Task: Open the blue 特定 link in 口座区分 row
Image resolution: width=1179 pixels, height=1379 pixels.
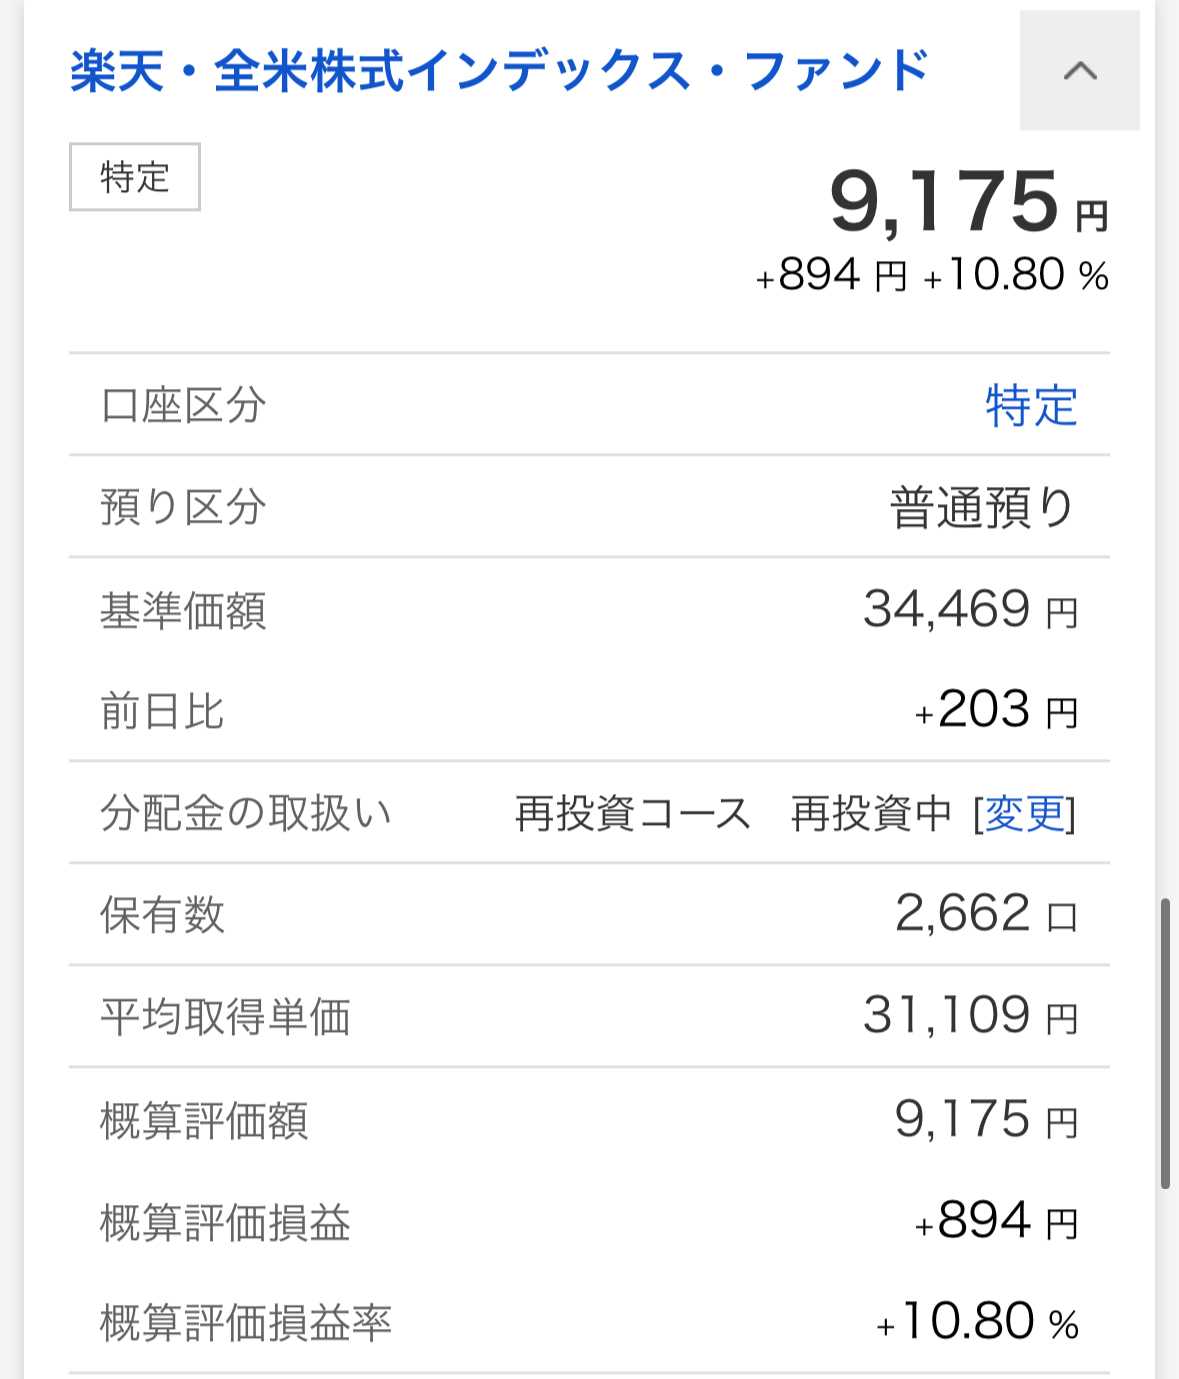Action: coord(1031,406)
